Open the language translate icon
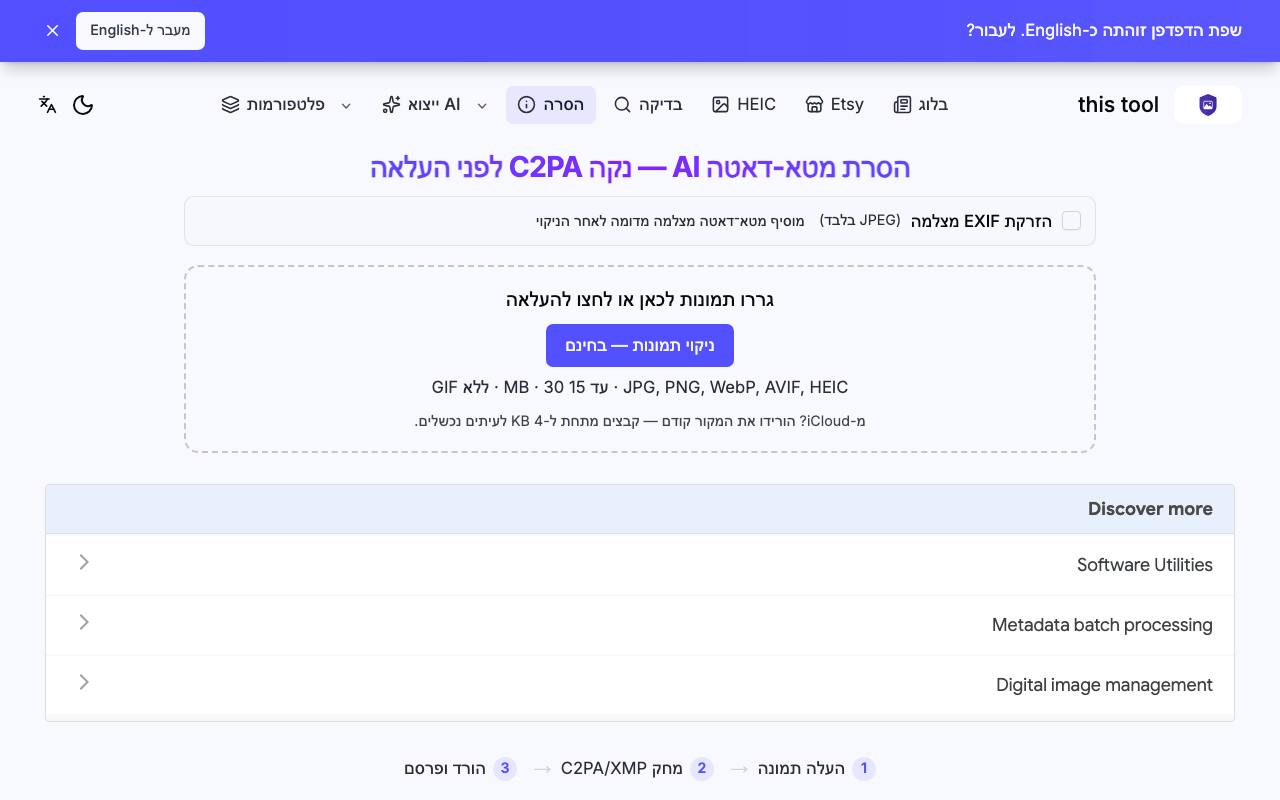Screen dimensions: 1280x800 coord(47,105)
